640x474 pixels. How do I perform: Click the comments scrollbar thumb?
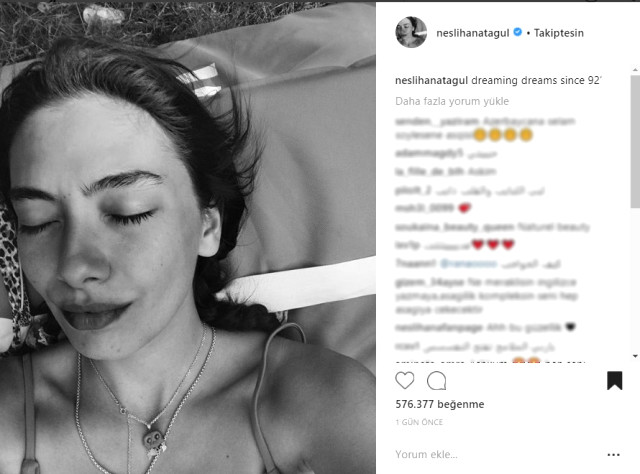pos(636,142)
